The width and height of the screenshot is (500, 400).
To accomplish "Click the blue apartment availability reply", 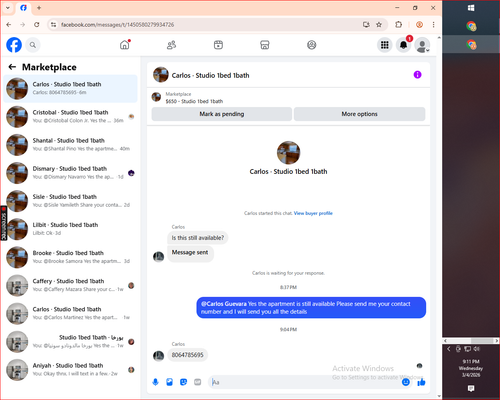I will 311,308.
